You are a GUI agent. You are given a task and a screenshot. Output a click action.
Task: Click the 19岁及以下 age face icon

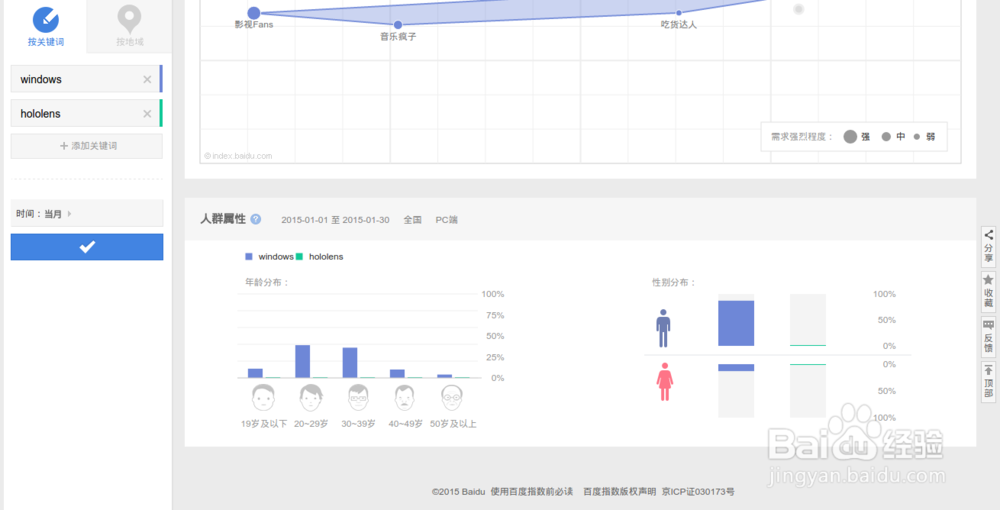263,398
